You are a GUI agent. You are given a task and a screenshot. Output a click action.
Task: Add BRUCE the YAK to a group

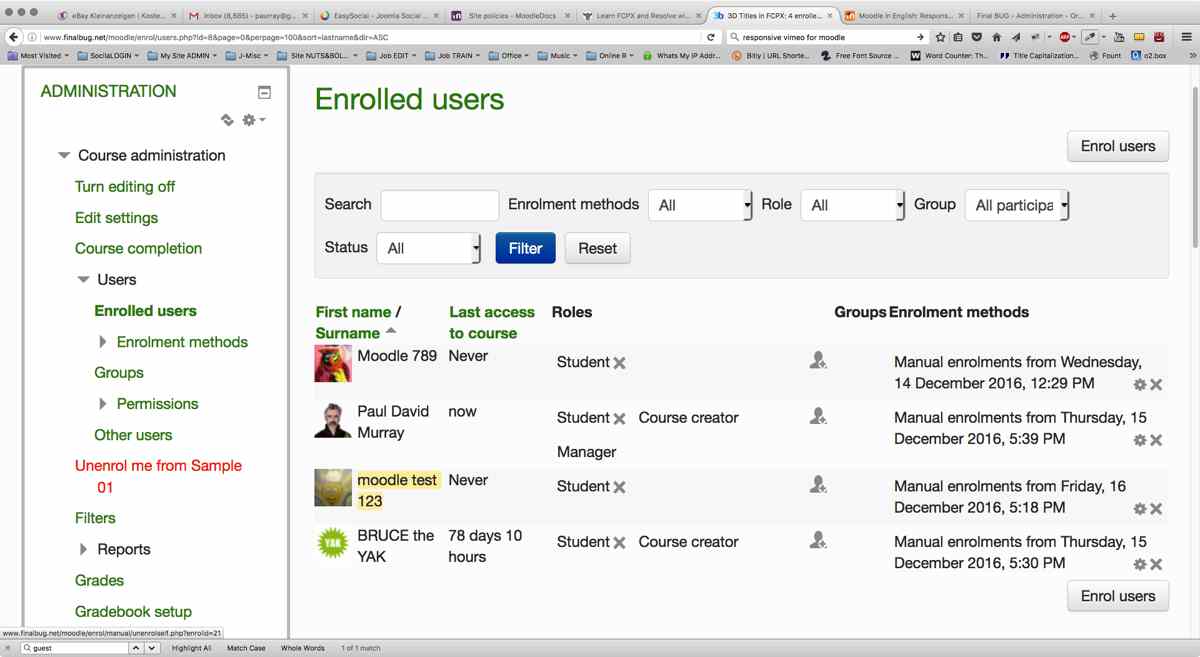coord(818,541)
